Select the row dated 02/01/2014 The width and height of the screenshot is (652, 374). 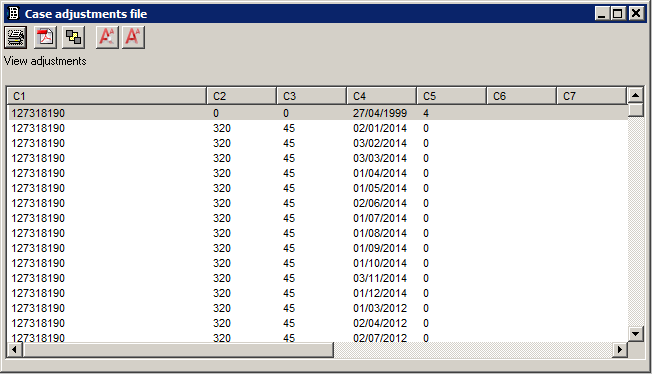click(x=318, y=128)
